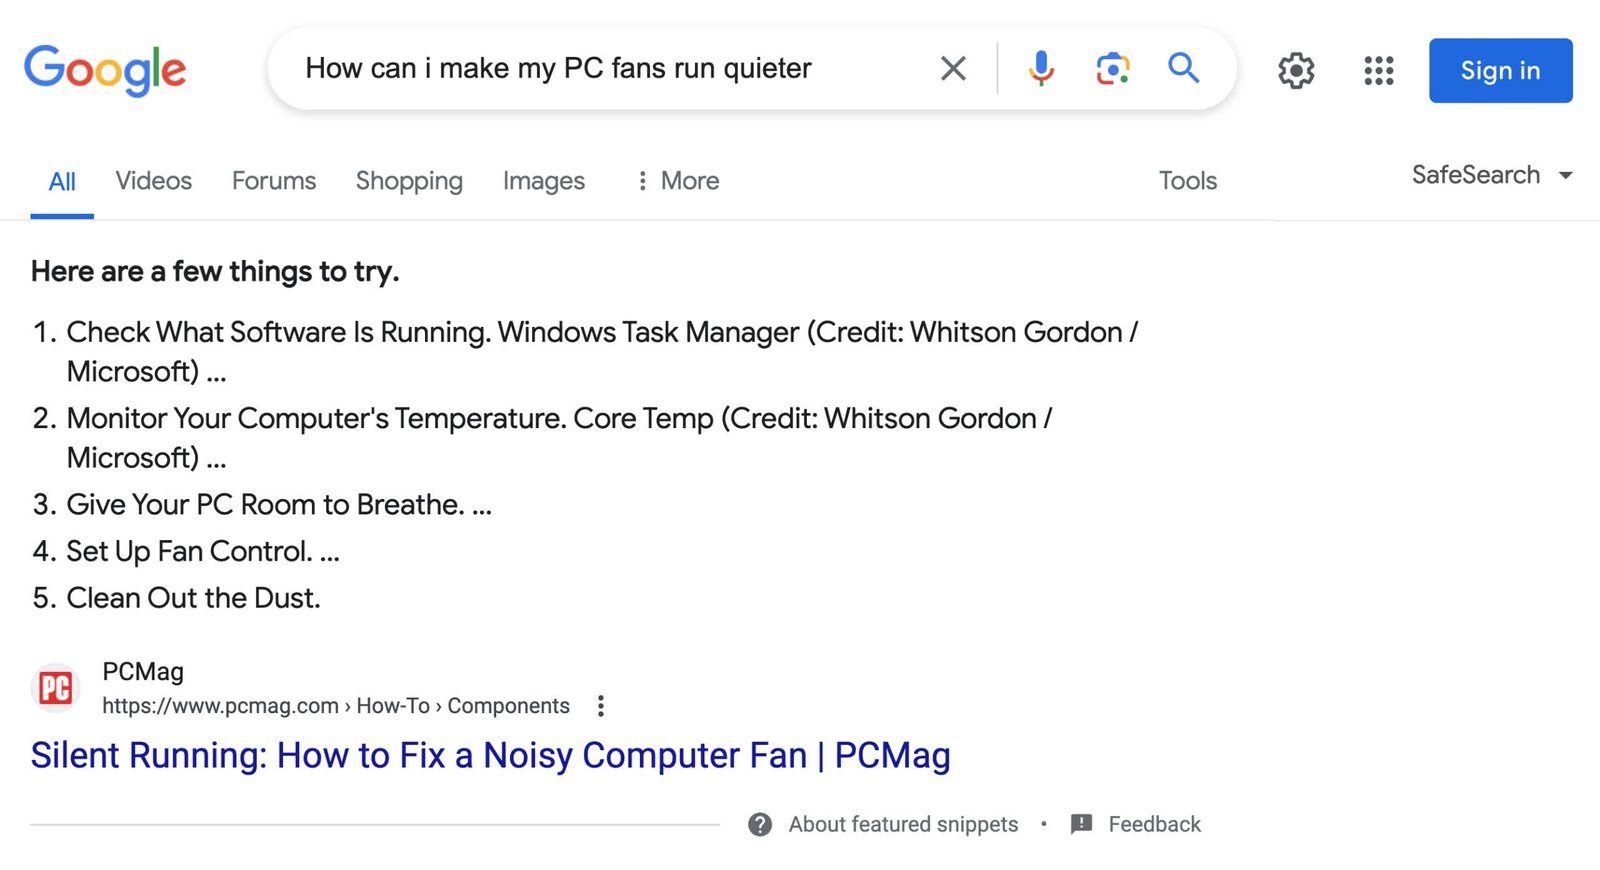
Task: Click the Sign in button
Action: [x=1500, y=70]
